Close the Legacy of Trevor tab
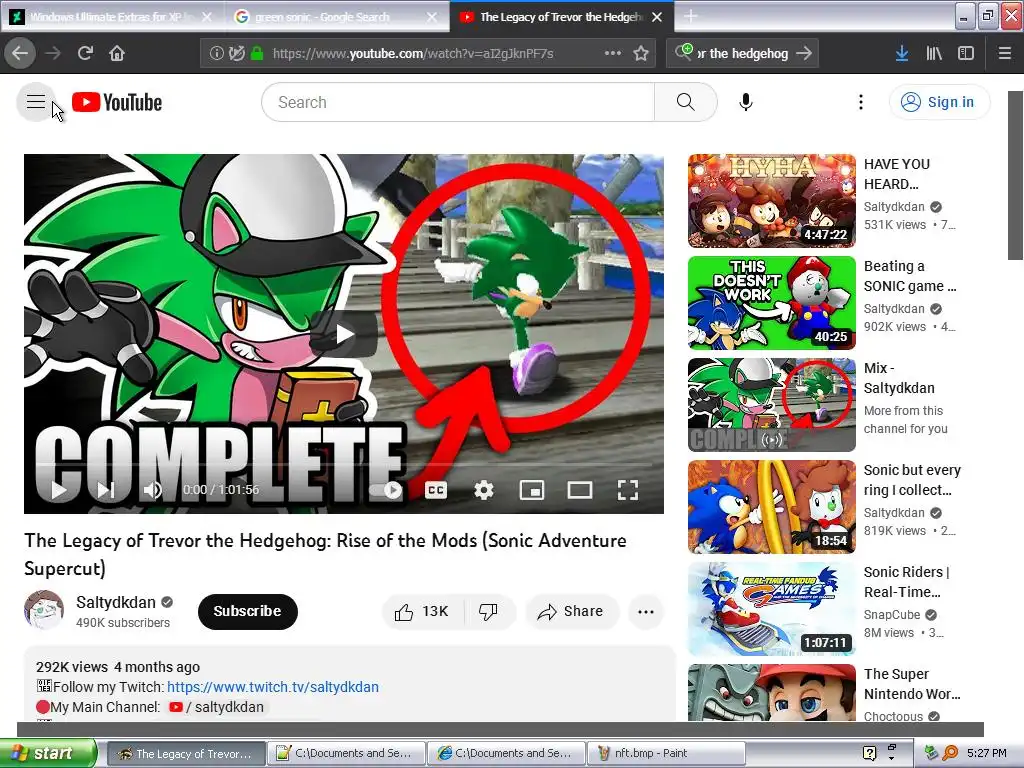Screen dimensions: 1024x768 [658, 17]
